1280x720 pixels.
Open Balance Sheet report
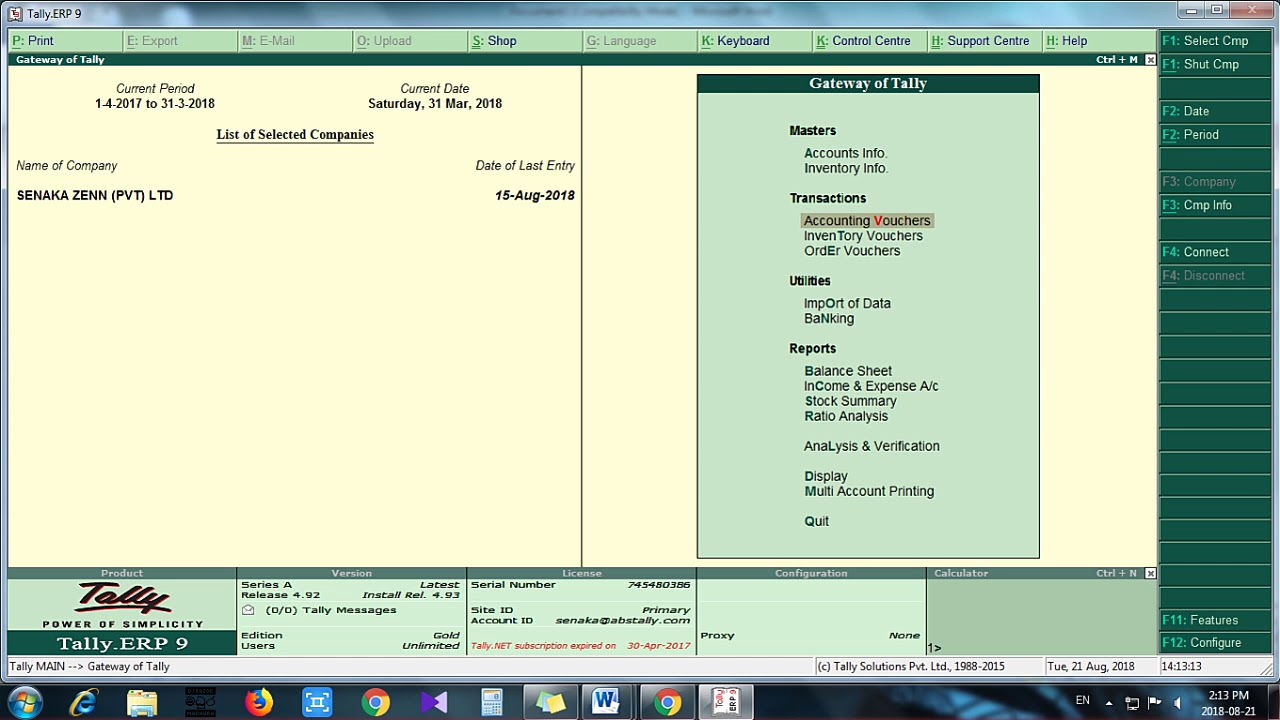click(x=848, y=371)
